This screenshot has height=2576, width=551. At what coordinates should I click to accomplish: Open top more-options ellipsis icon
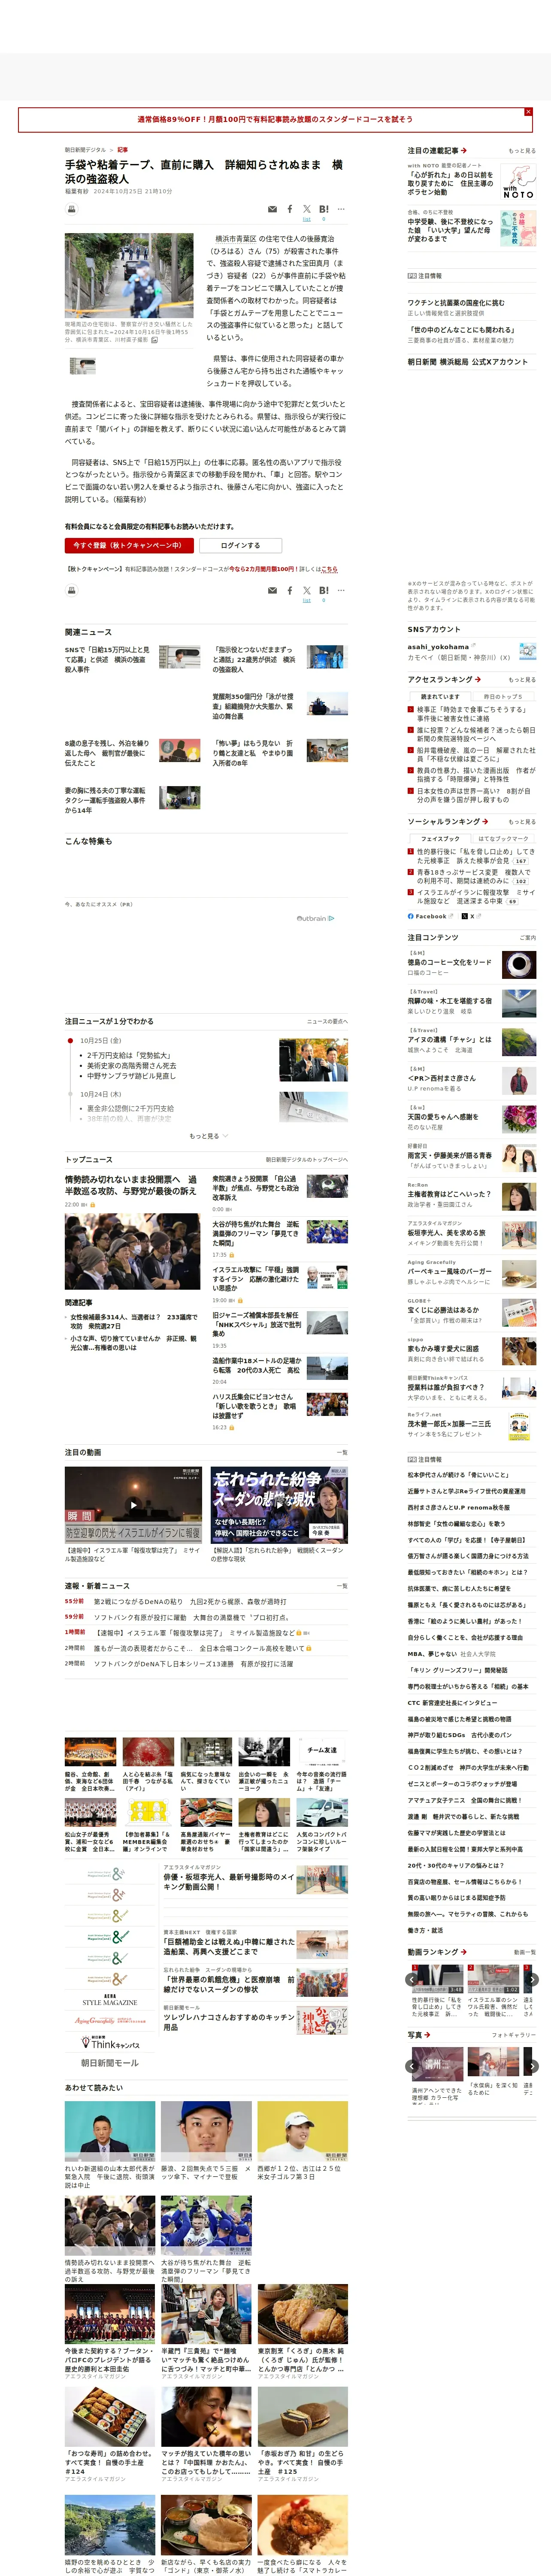(x=341, y=209)
